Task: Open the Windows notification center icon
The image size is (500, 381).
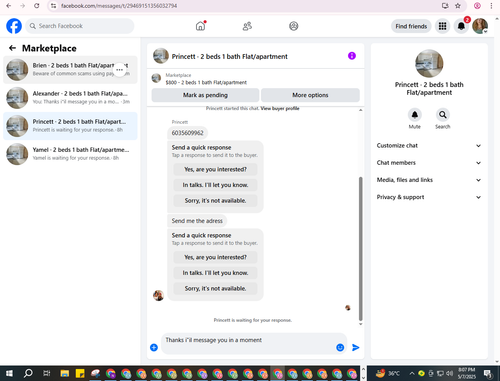Action: pyautogui.click(x=488, y=373)
